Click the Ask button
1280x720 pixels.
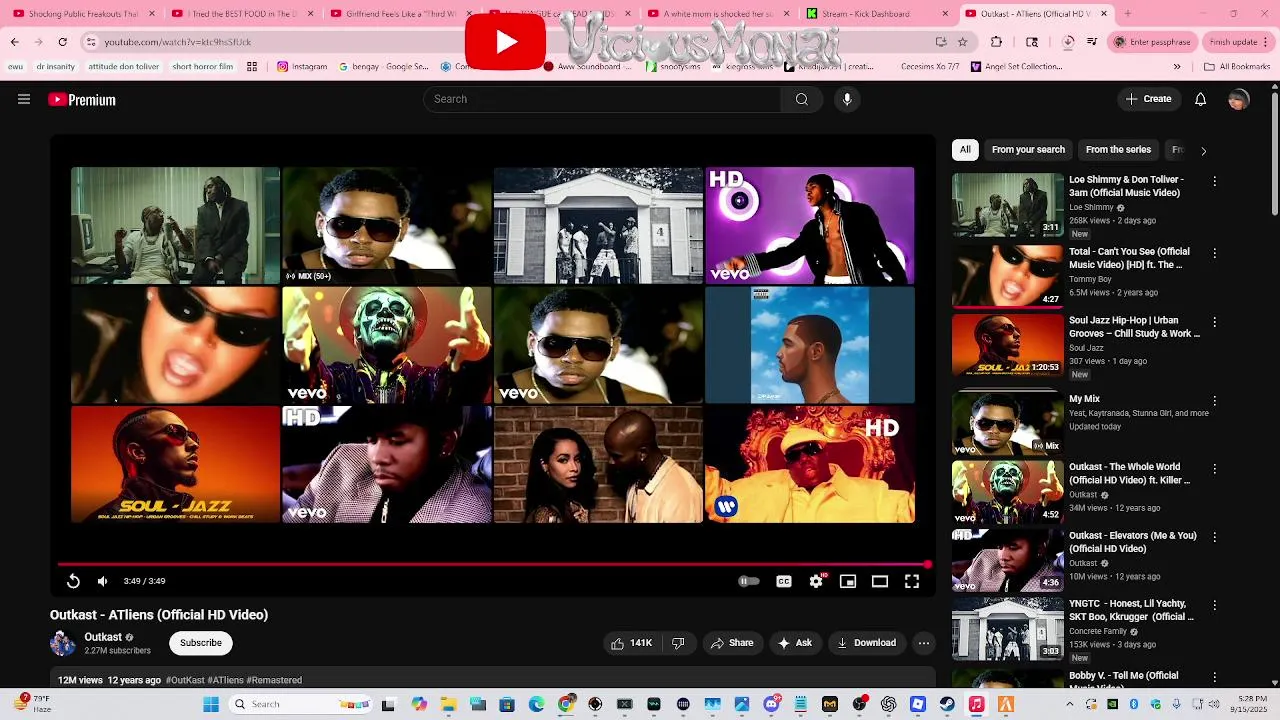pos(795,643)
